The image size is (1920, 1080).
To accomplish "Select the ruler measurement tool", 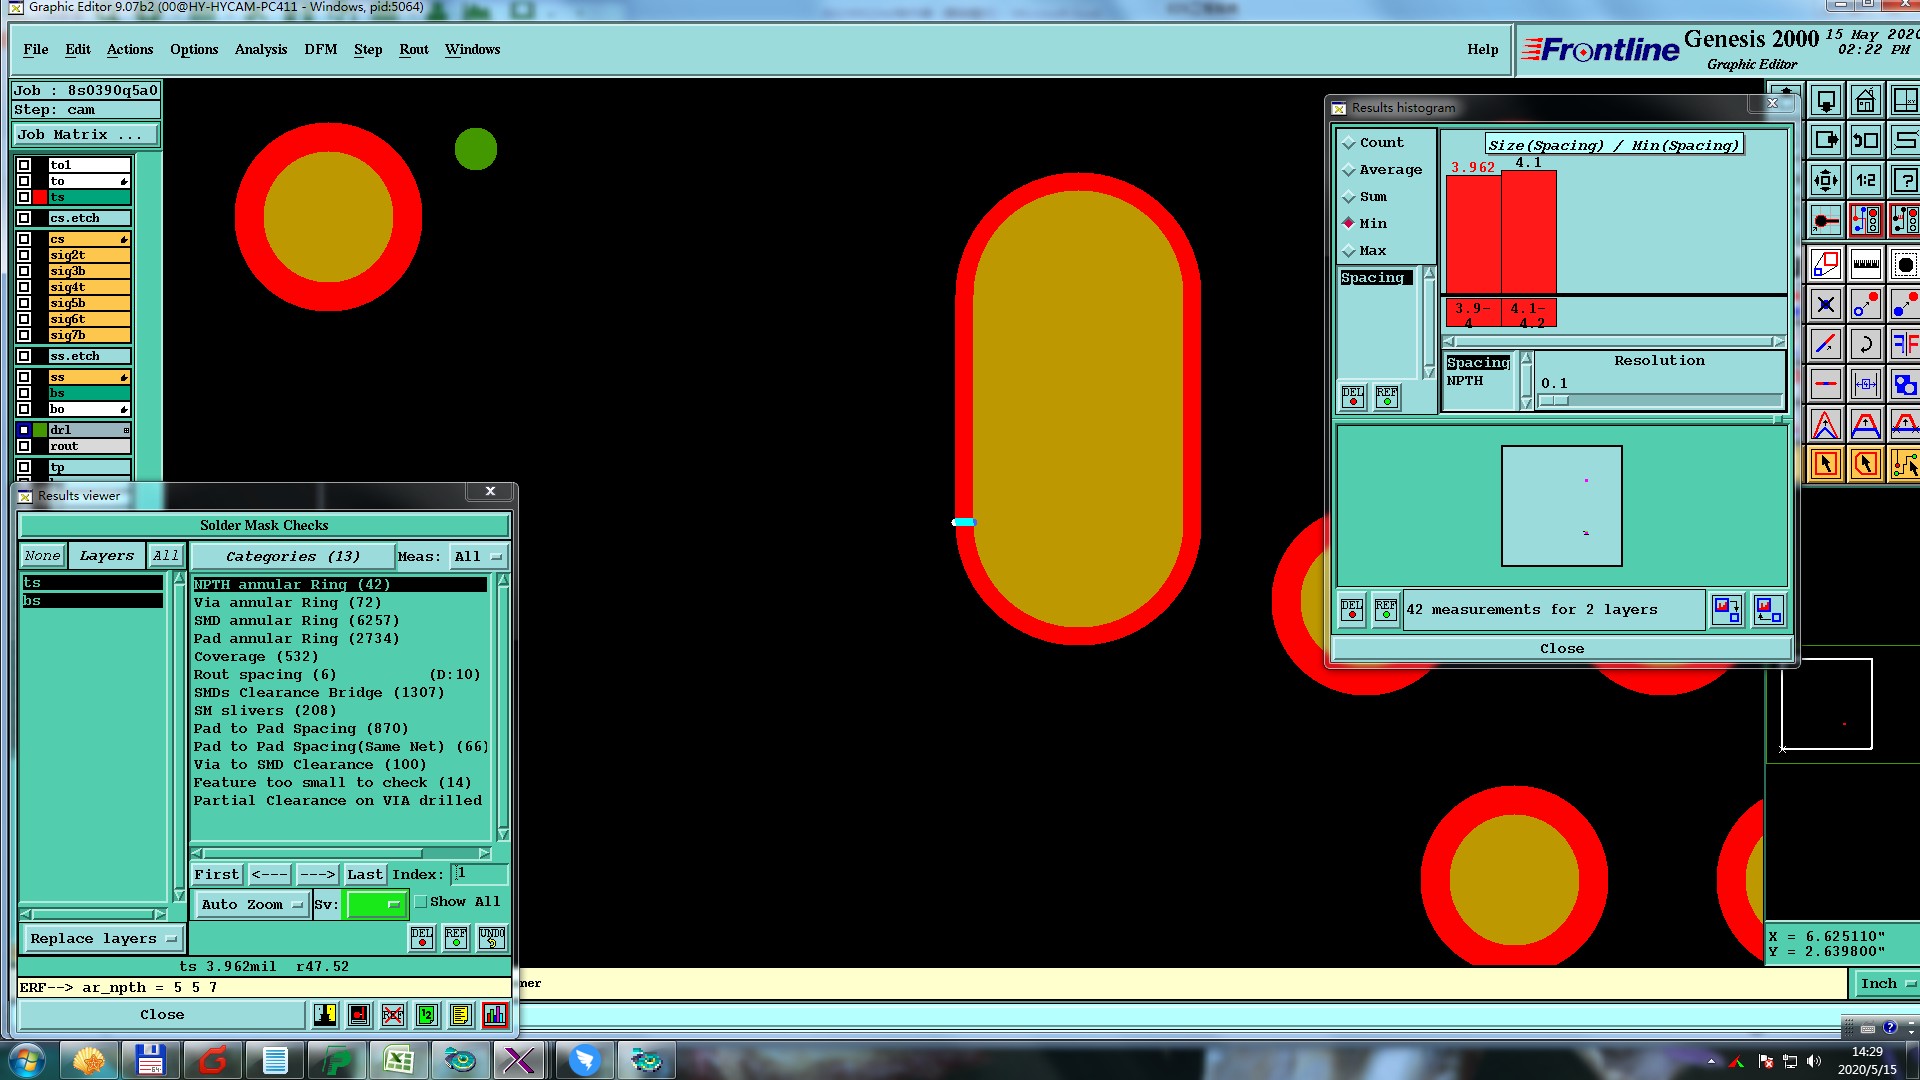I will click(x=1865, y=265).
